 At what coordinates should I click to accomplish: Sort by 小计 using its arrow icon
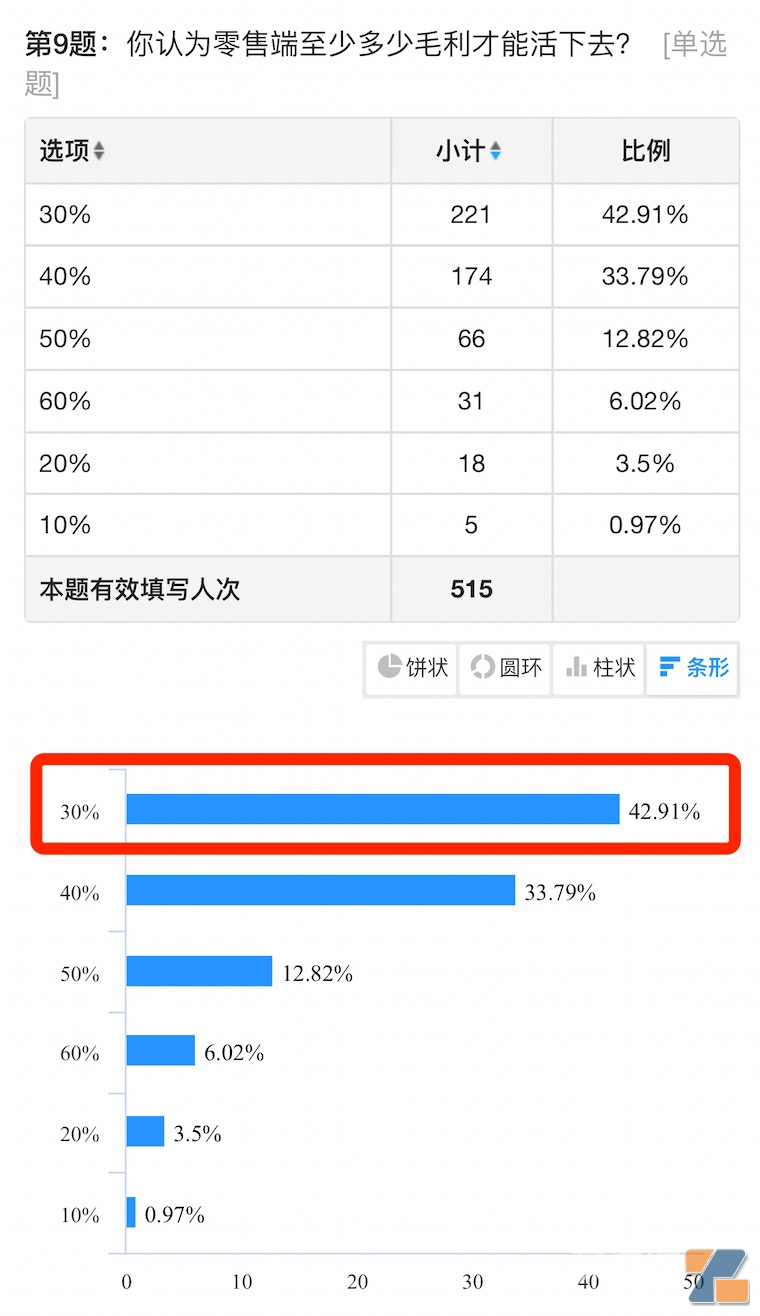click(x=496, y=151)
